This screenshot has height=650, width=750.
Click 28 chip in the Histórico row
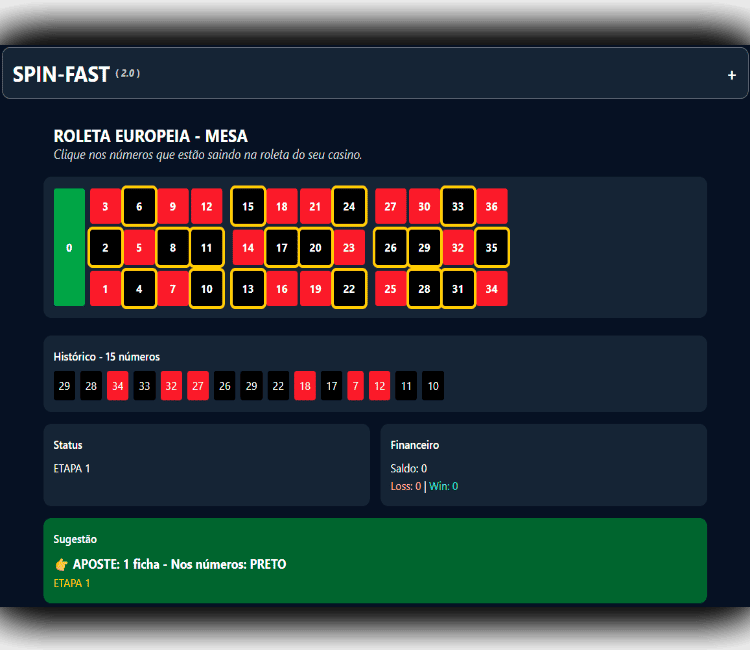pos(91,386)
